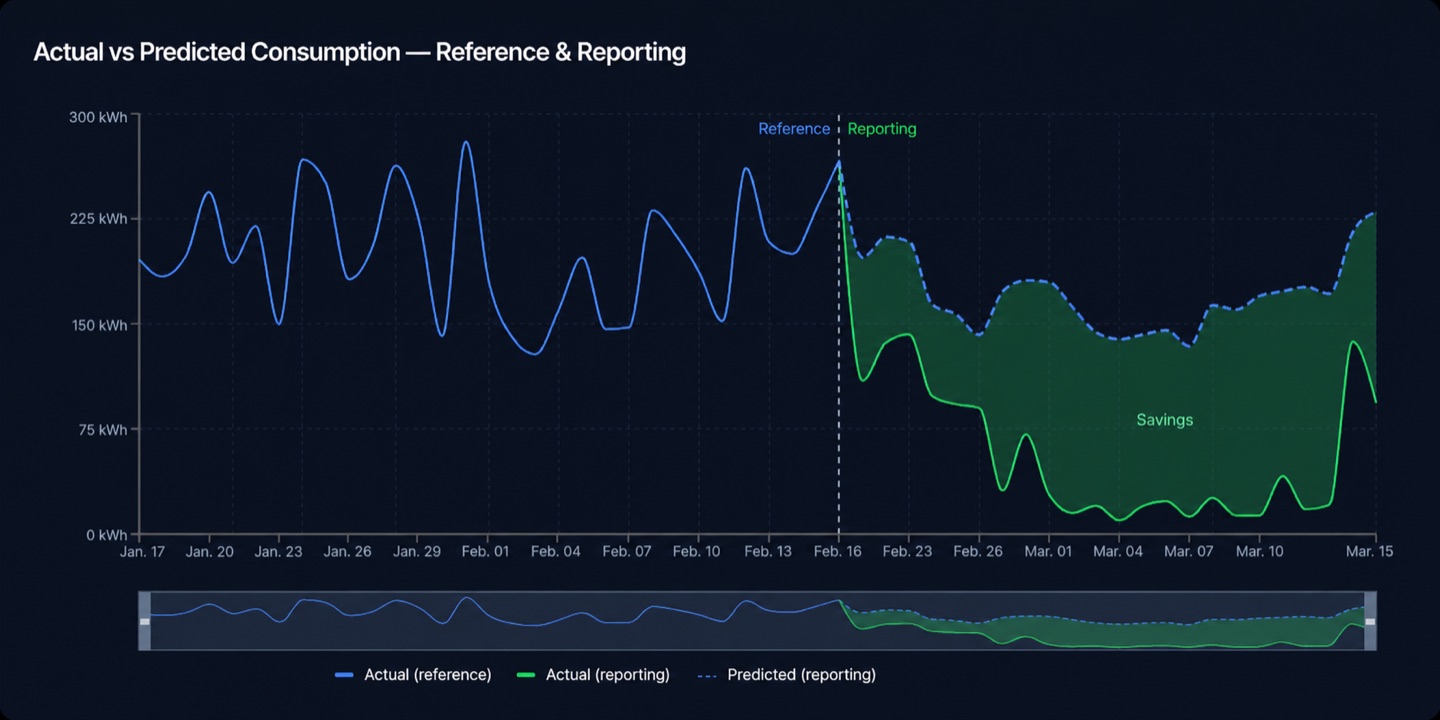Screen dimensions: 1440x720
Task: Click the right handle of the range navigator
Action: pyautogui.click(x=1370, y=621)
